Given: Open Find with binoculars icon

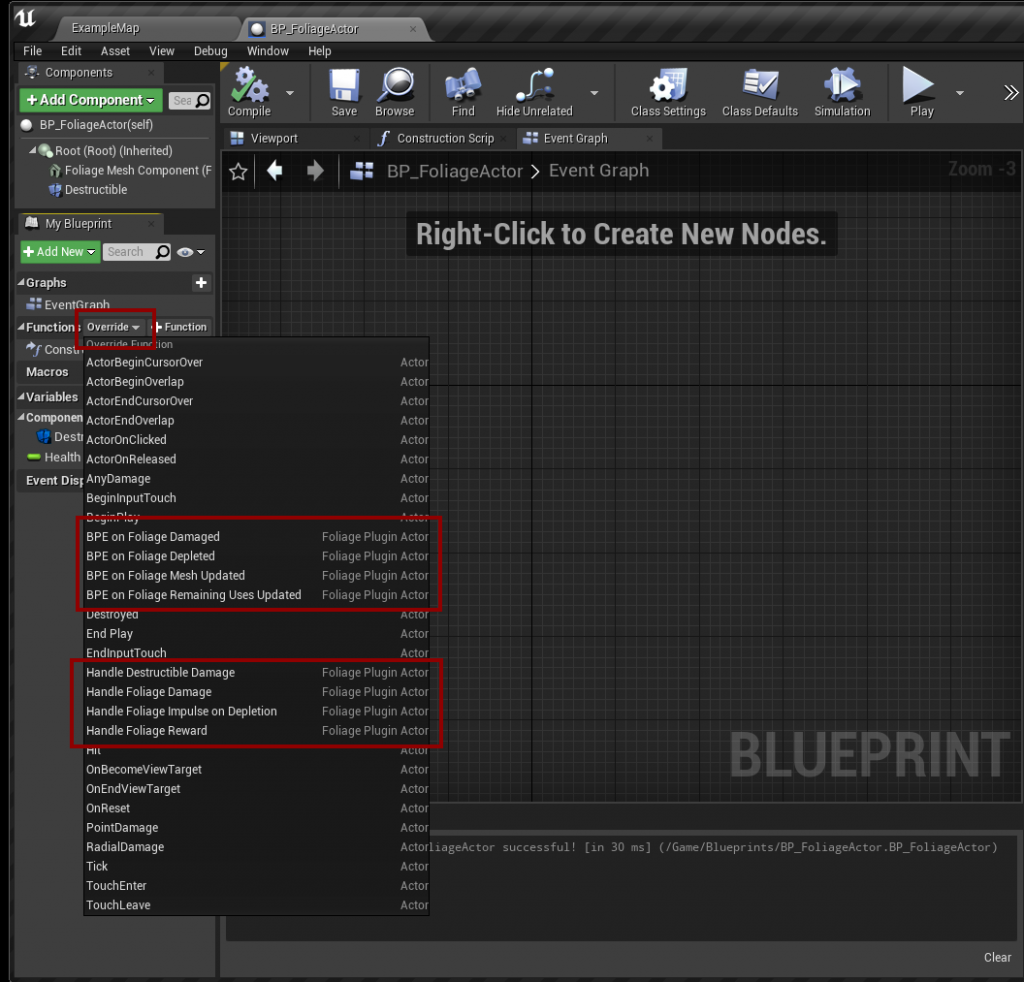Looking at the screenshot, I should click(463, 92).
